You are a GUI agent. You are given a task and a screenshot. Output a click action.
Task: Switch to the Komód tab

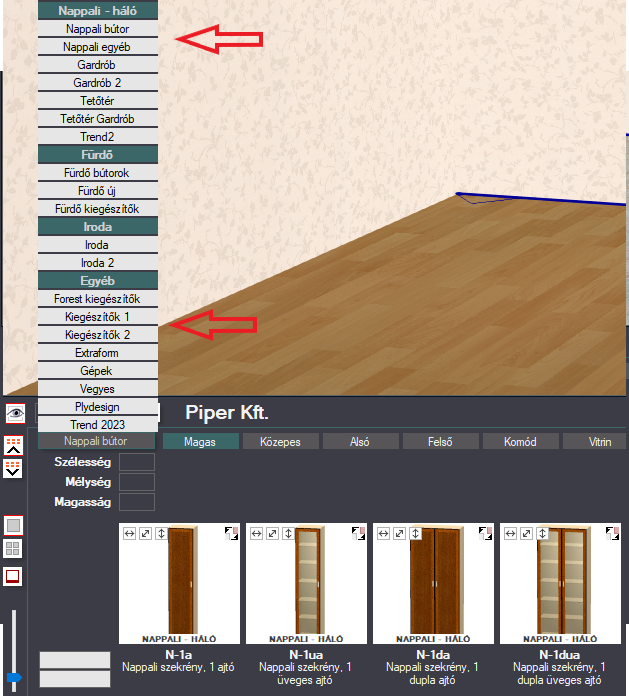tap(520, 442)
